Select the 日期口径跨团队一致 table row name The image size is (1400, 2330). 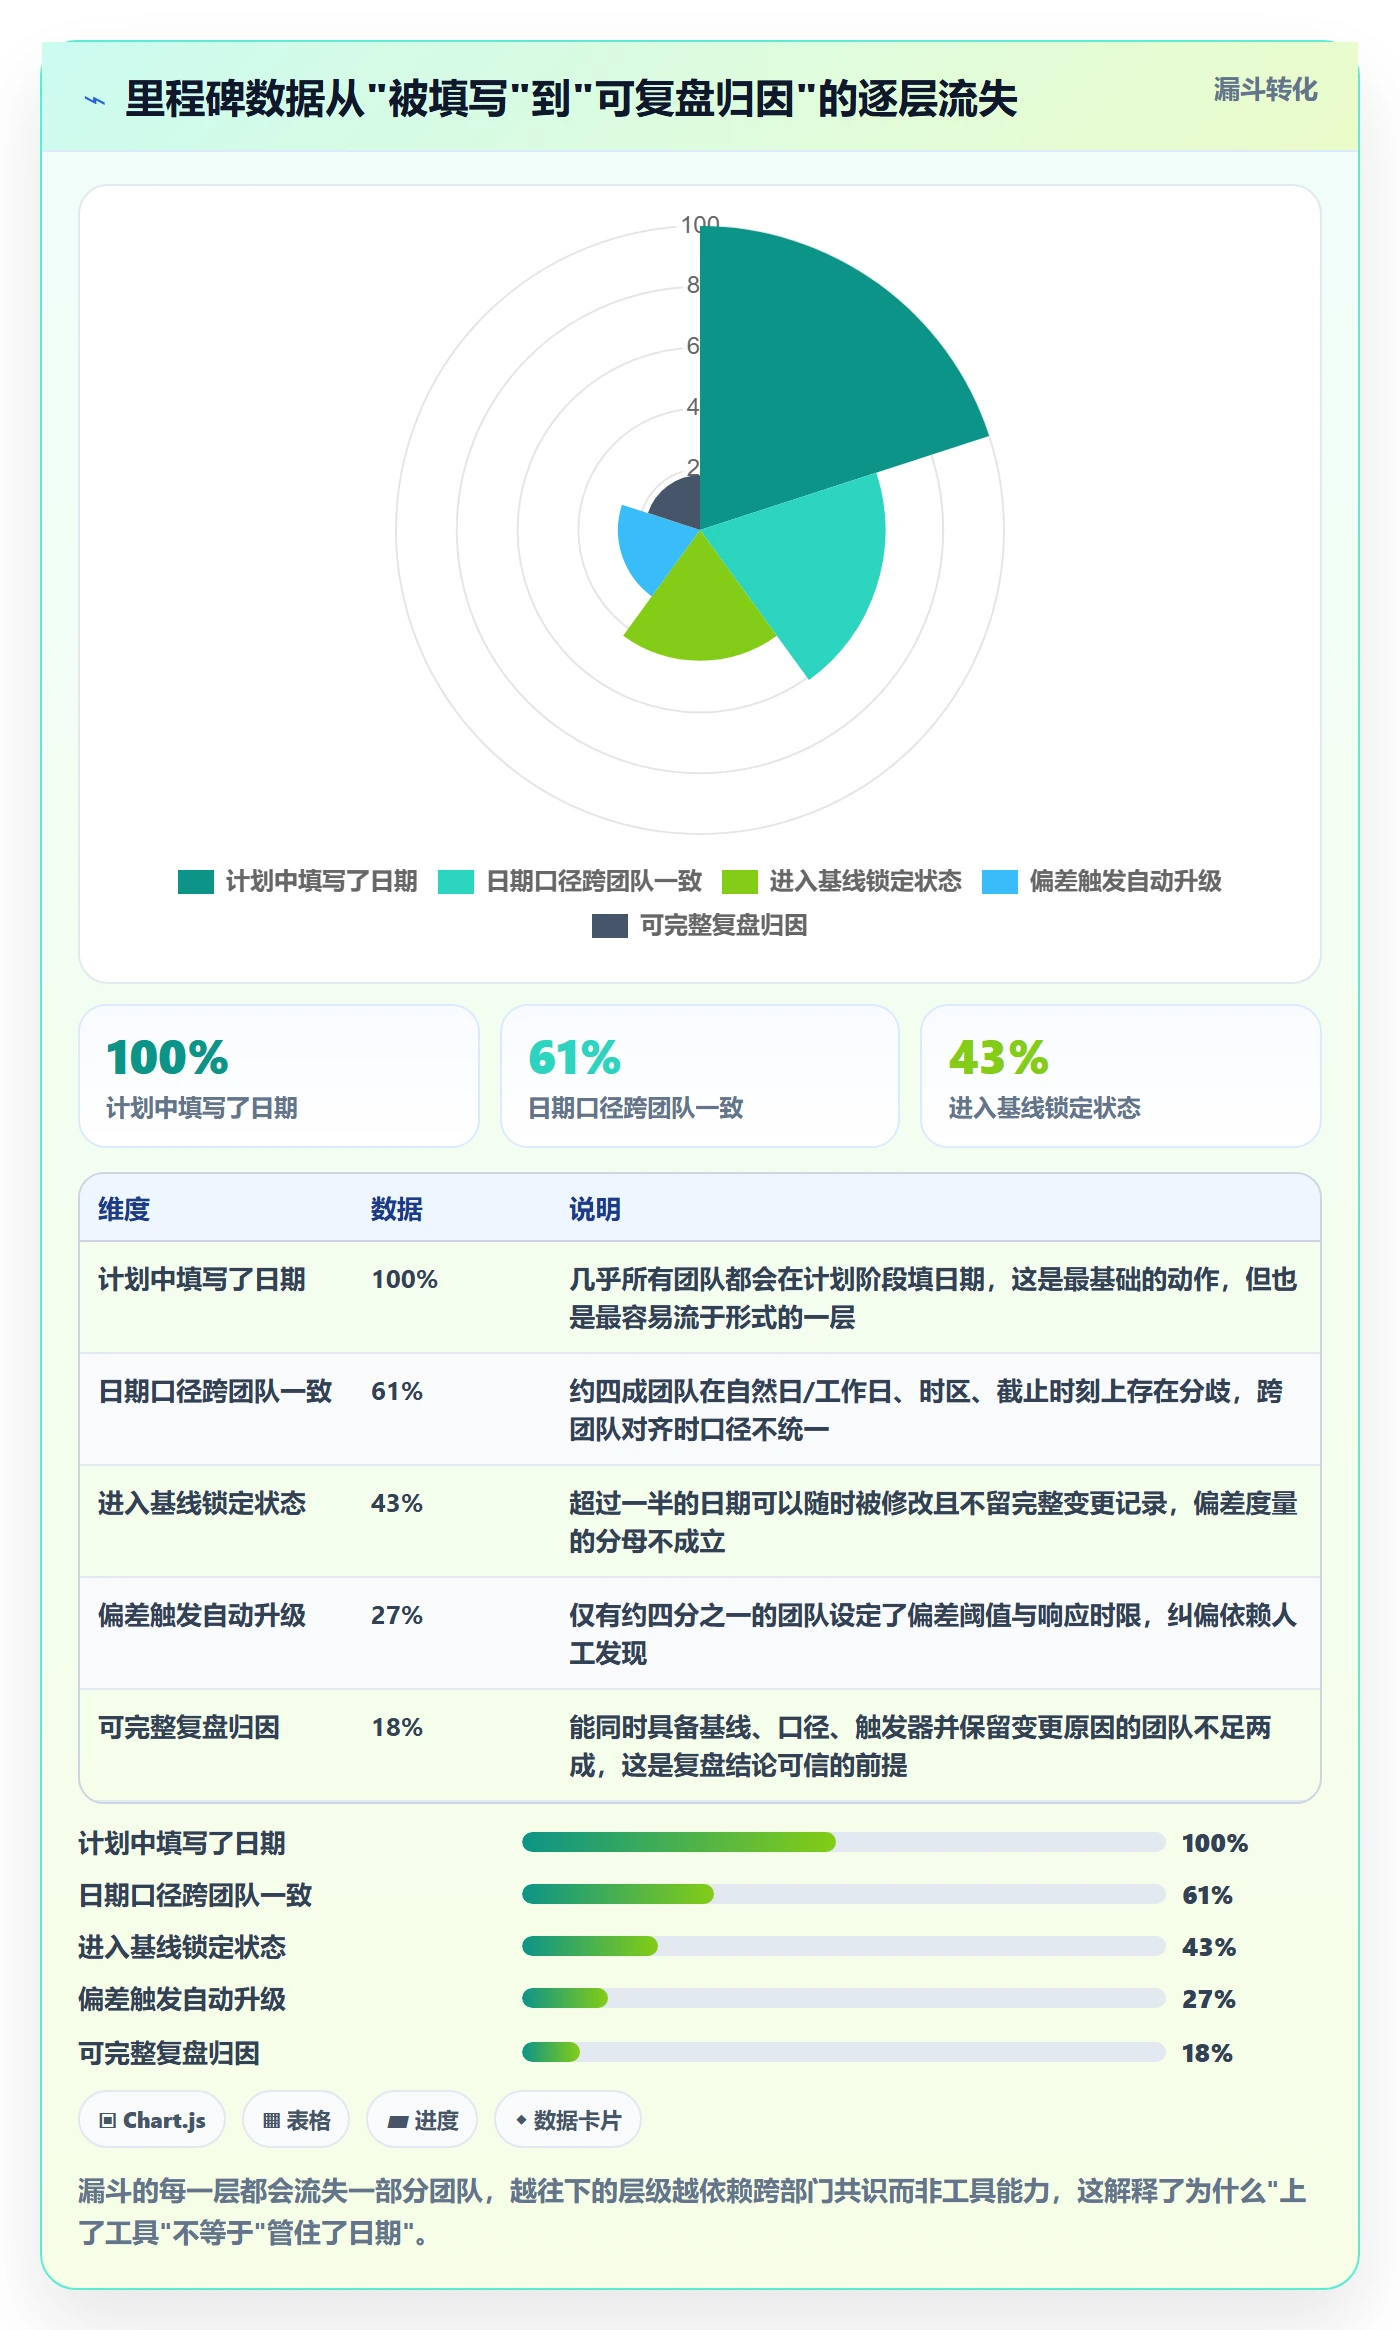215,1391
